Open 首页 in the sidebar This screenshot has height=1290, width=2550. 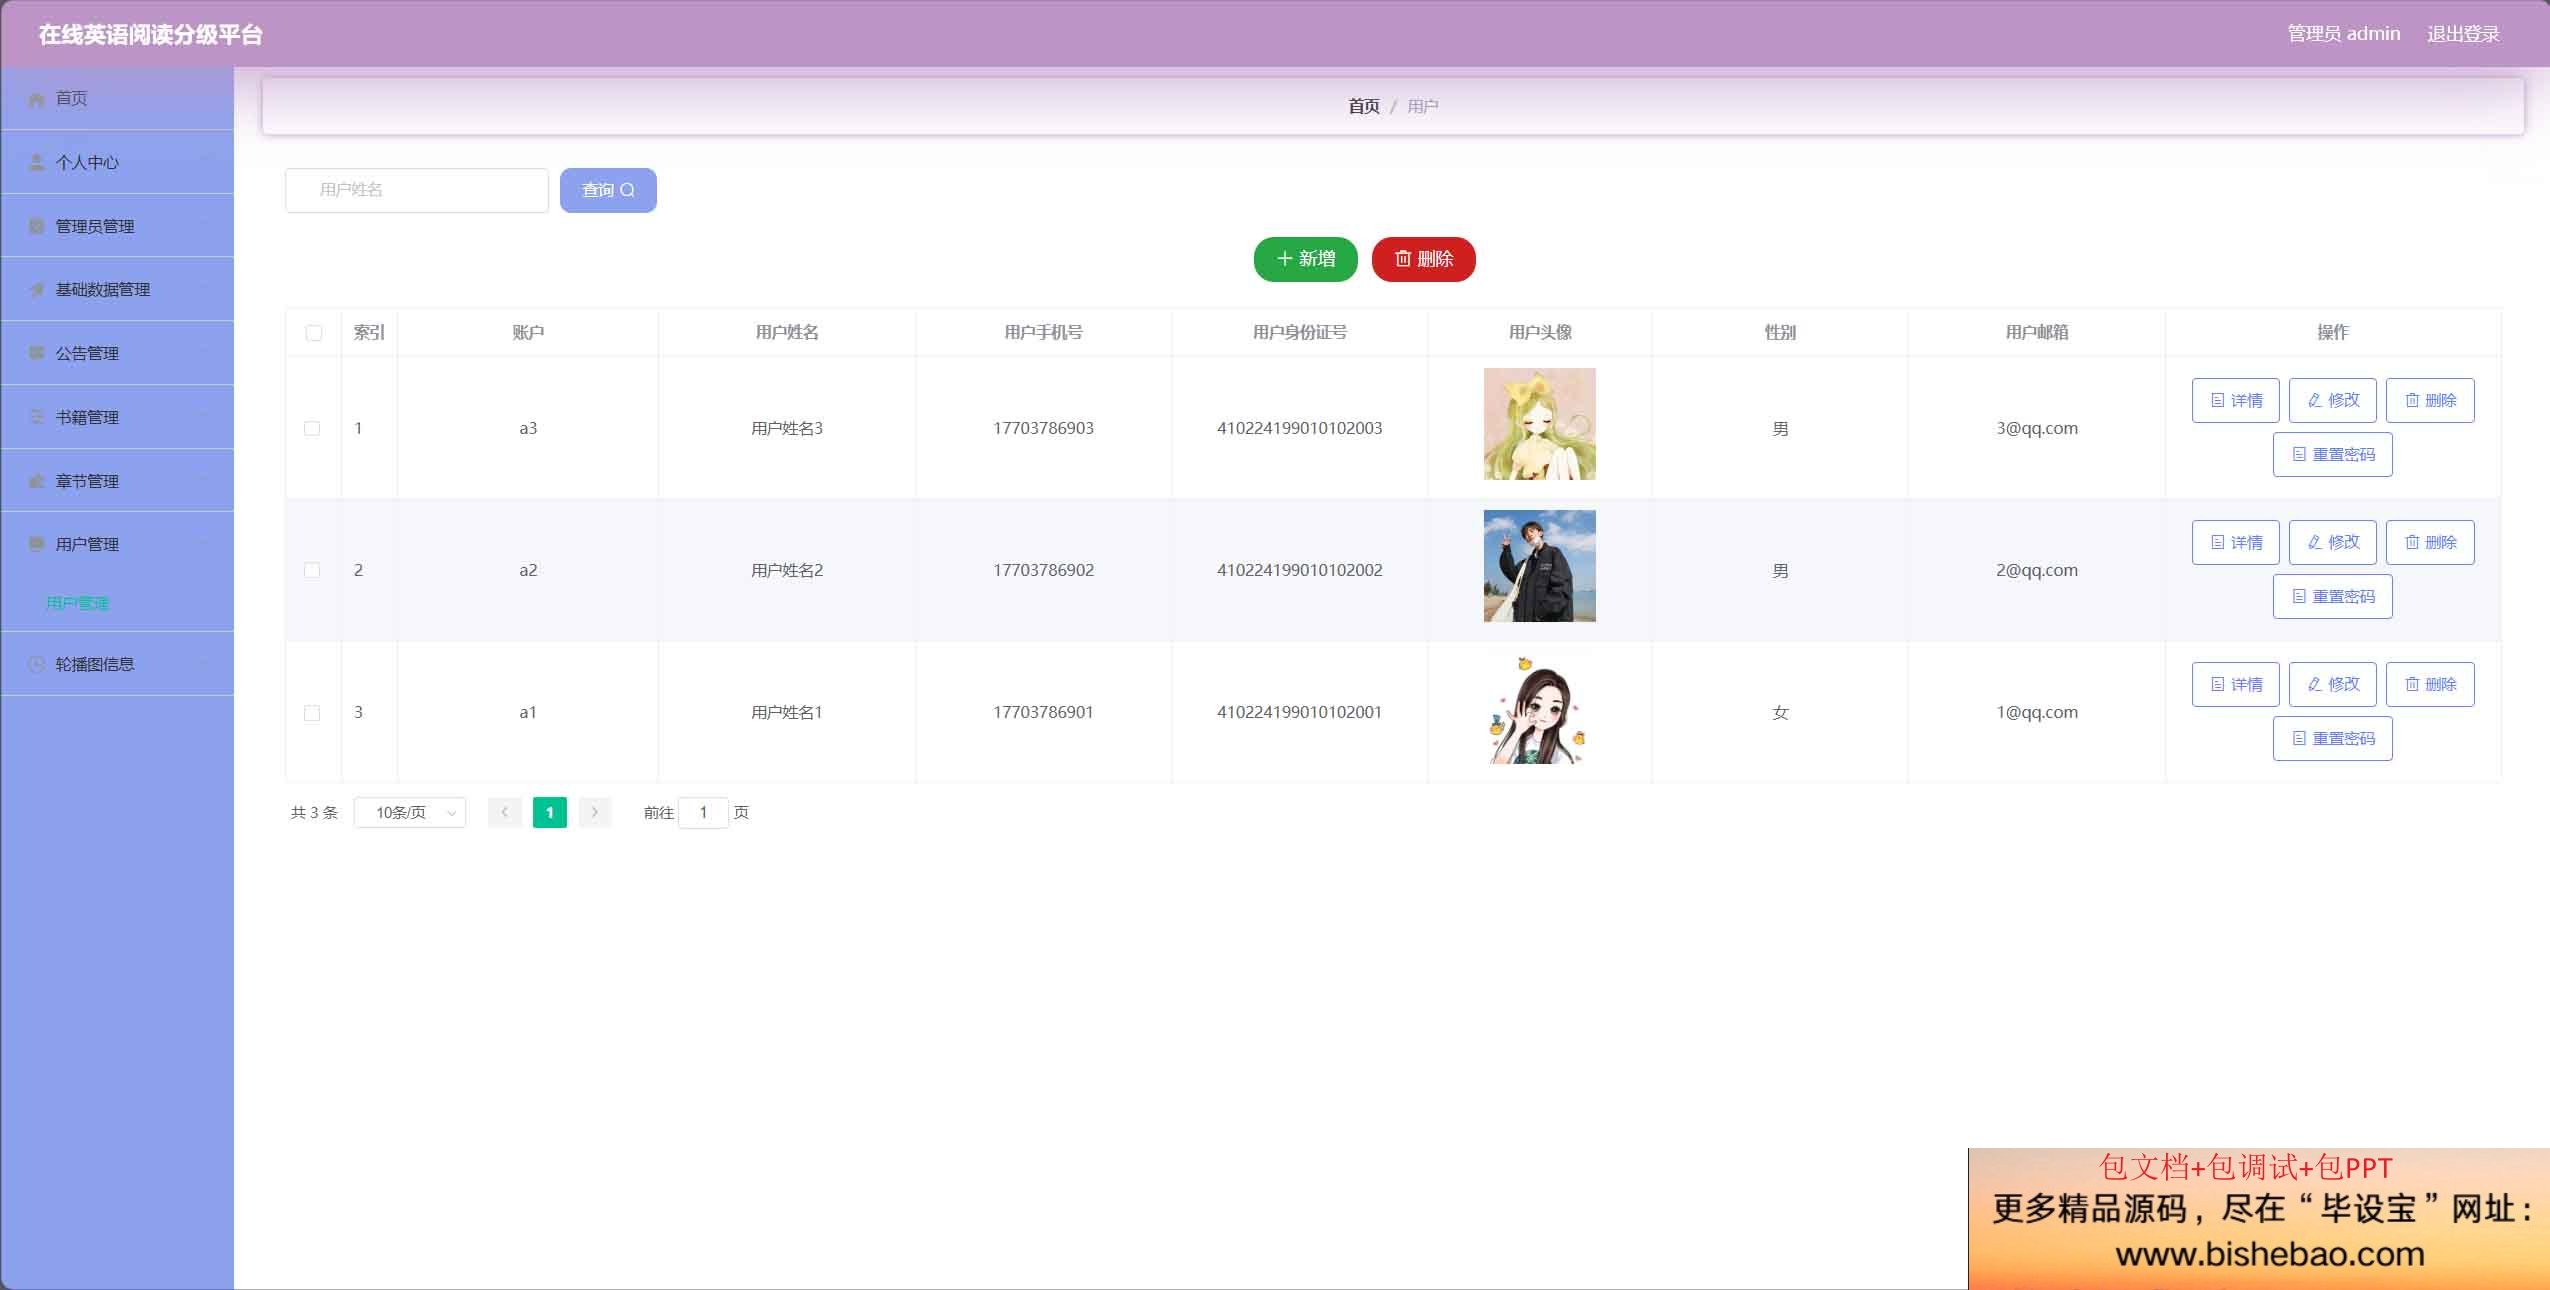click(x=117, y=99)
